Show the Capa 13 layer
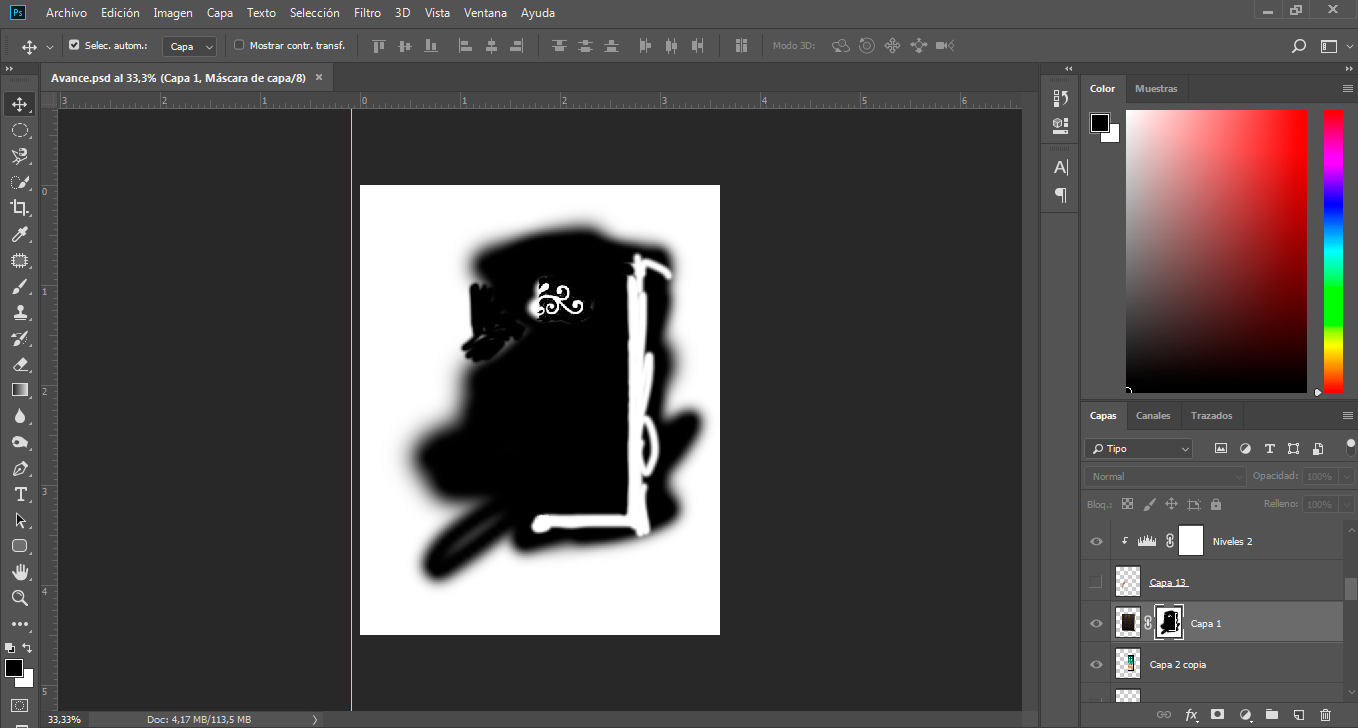Image resolution: width=1358 pixels, height=728 pixels. [x=1095, y=581]
